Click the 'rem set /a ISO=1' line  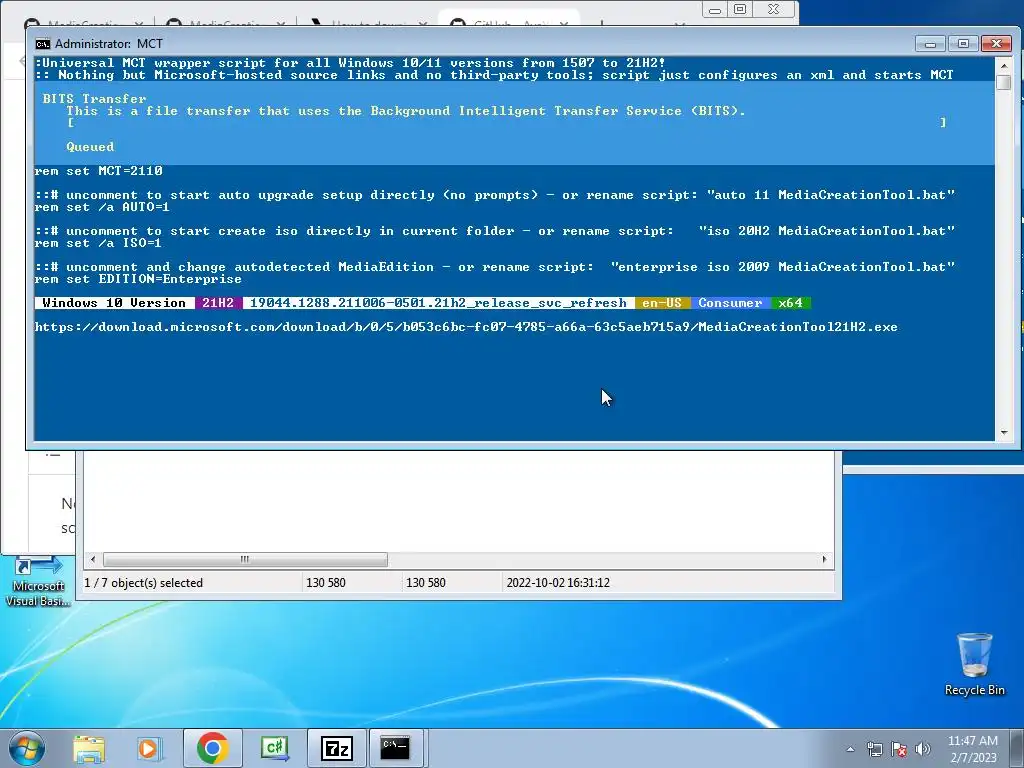[x=98, y=243]
